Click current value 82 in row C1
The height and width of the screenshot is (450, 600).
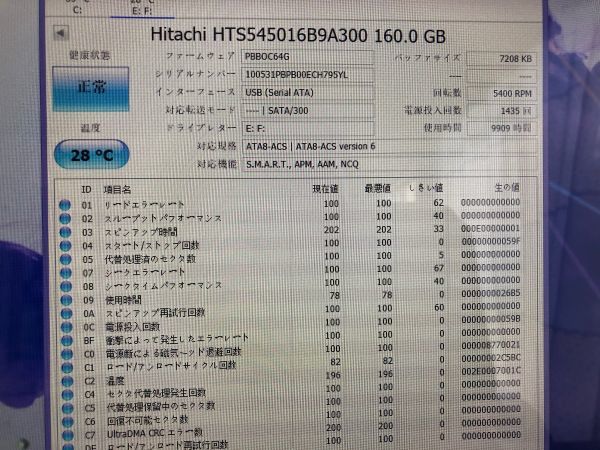click(x=335, y=362)
